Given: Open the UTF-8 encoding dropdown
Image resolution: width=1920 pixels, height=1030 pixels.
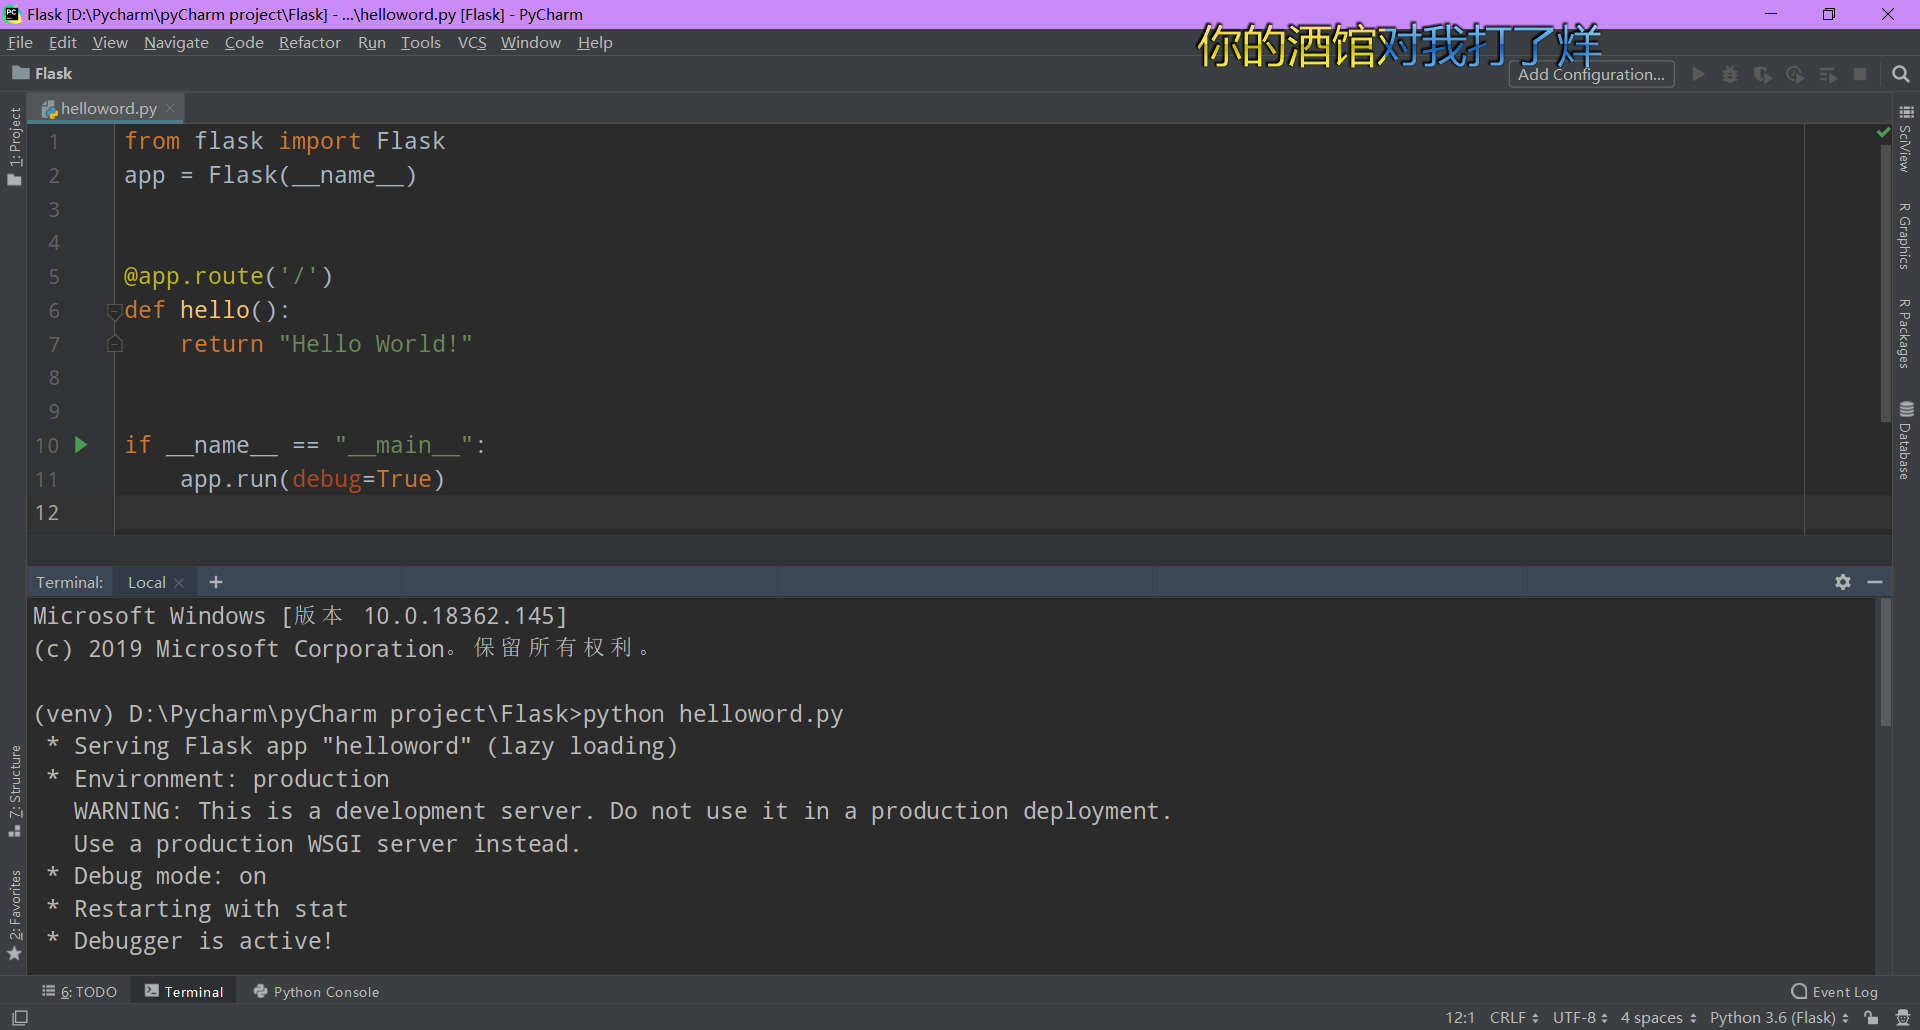Looking at the screenshot, I should click(1580, 1018).
